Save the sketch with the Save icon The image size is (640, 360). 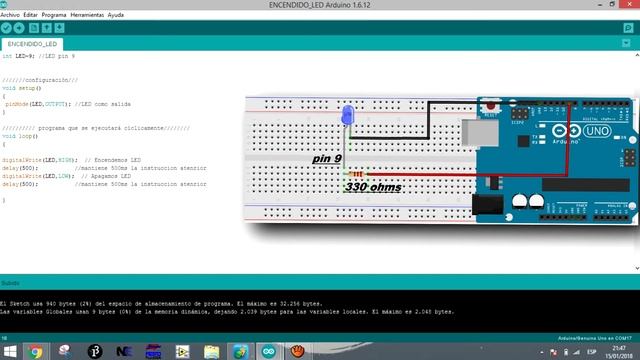(x=60, y=28)
